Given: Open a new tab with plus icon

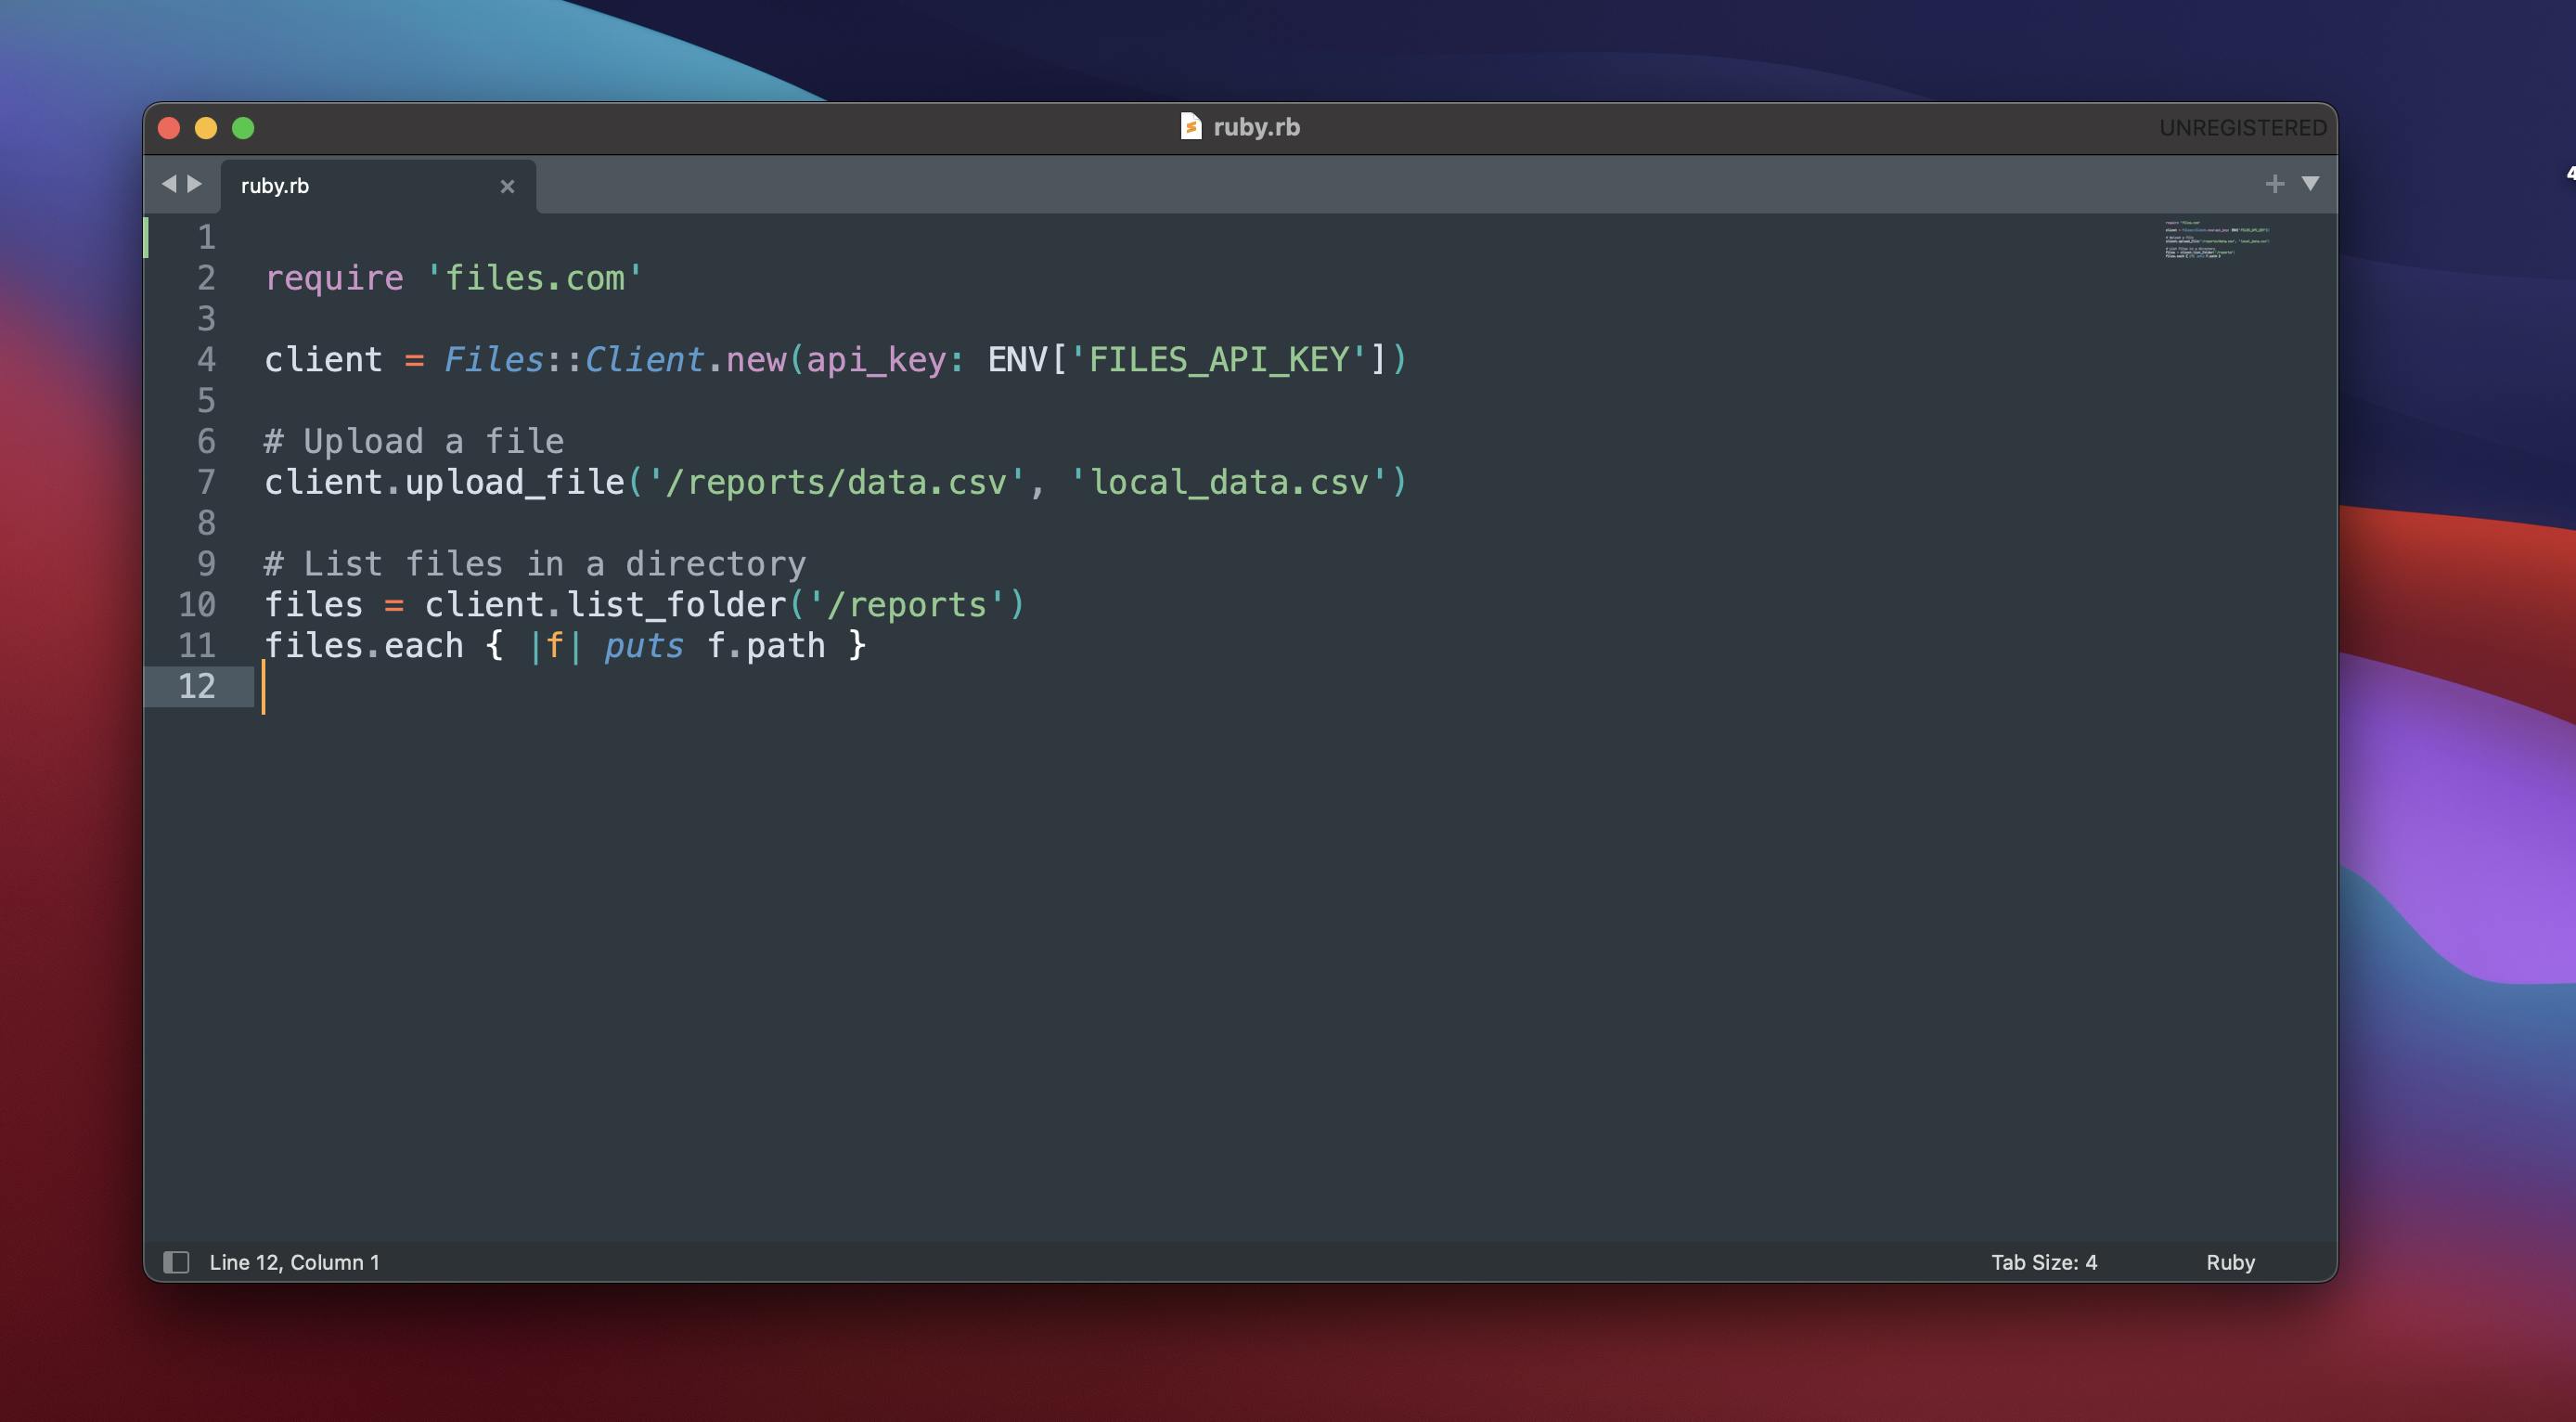Looking at the screenshot, I should pyautogui.click(x=2274, y=184).
